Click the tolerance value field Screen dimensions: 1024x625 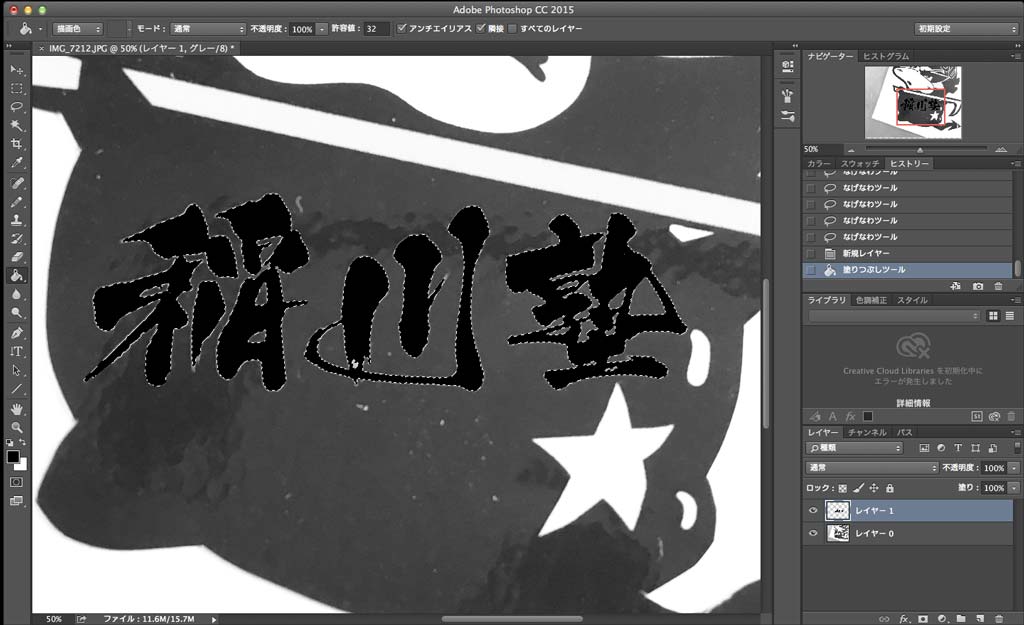[x=376, y=29]
